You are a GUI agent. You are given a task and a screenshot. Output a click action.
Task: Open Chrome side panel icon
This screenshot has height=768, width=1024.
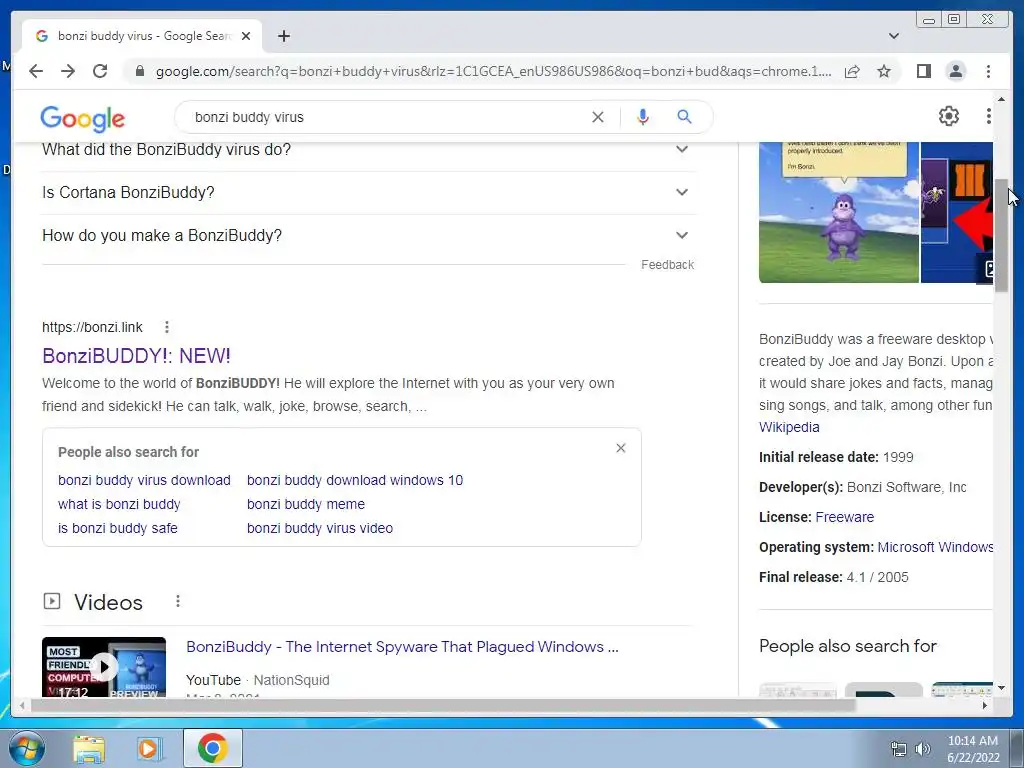(x=923, y=71)
